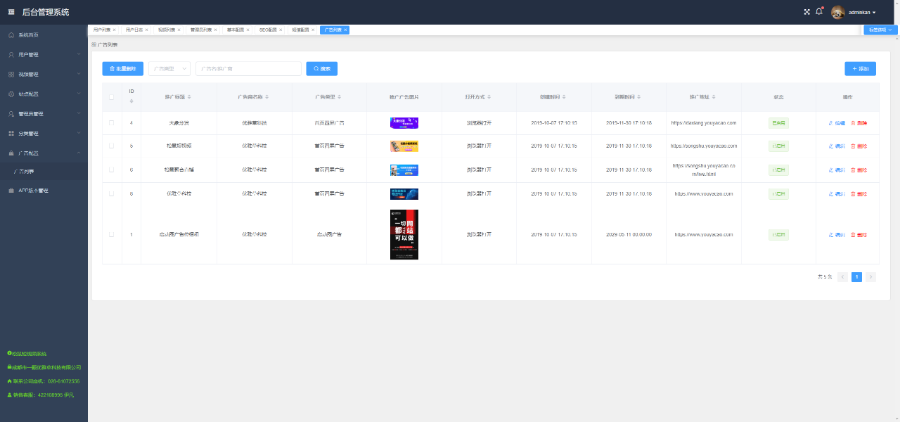Close the active 广告列表 tab
This screenshot has height=422, width=900.
click(x=346, y=30)
